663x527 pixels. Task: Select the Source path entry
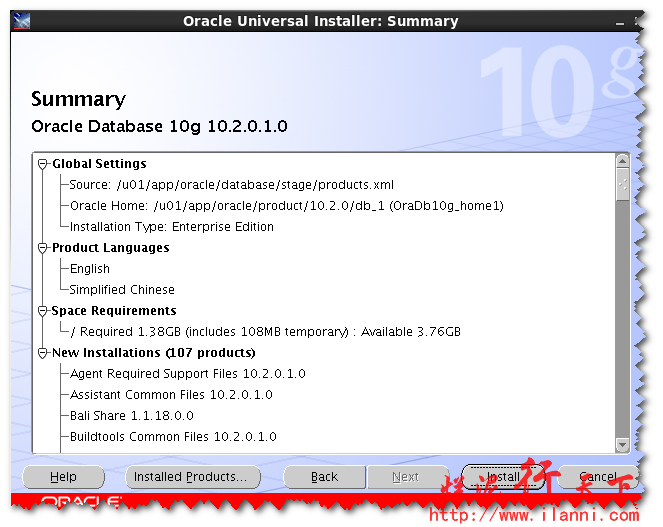(x=232, y=185)
